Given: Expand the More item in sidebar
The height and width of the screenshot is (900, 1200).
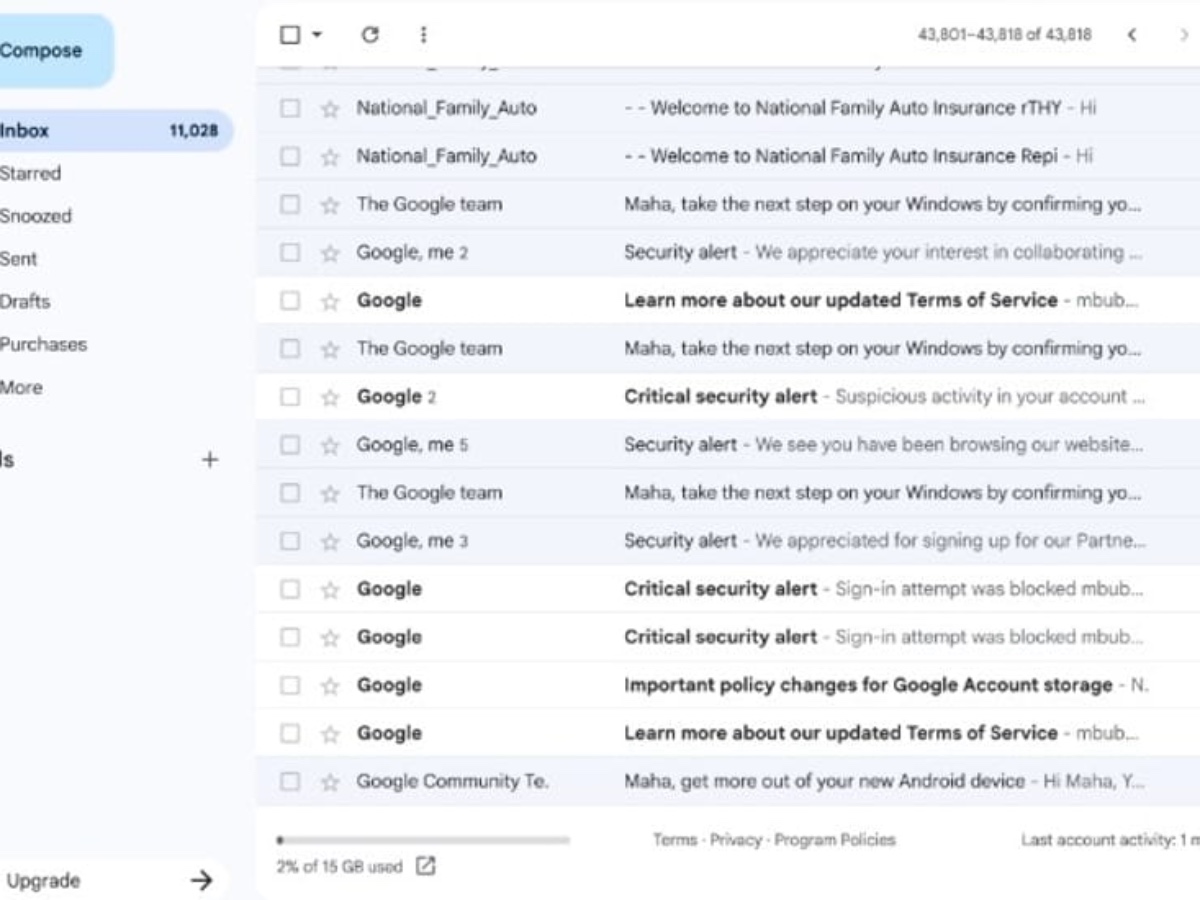Looking at the screenshot, I should point(21,387).
